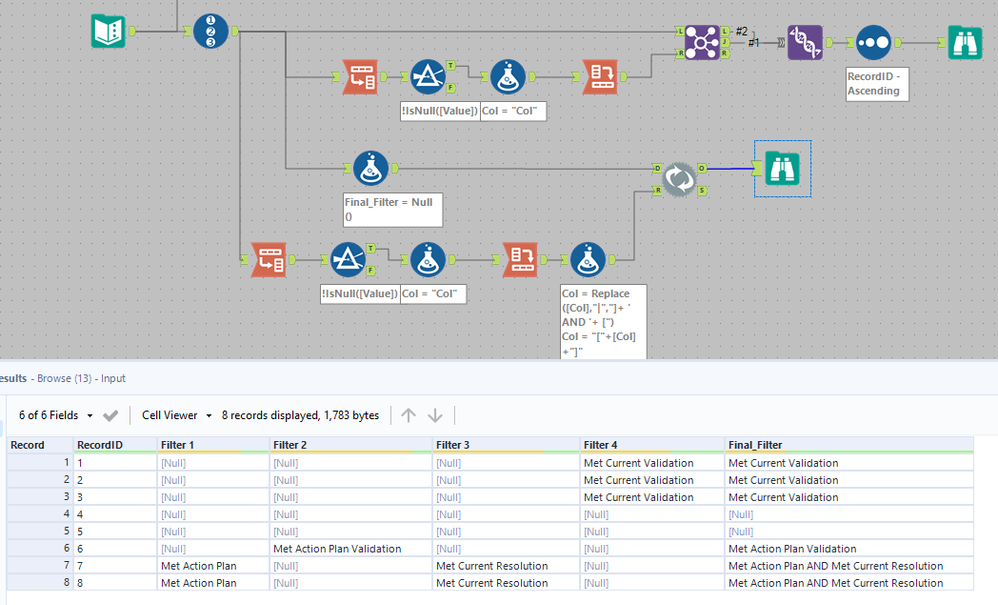Click the Col = Replace annotation box
Screen dimensions: 998x605
603,323
